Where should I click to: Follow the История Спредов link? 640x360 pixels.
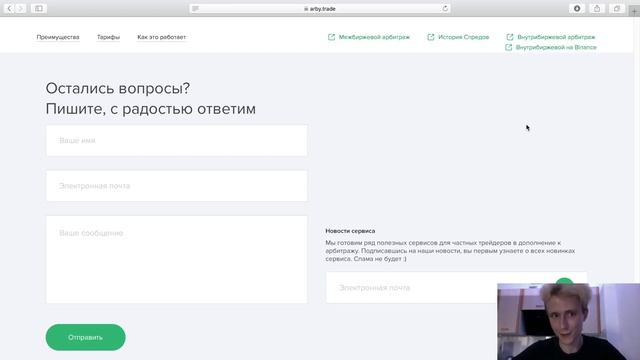463,37
